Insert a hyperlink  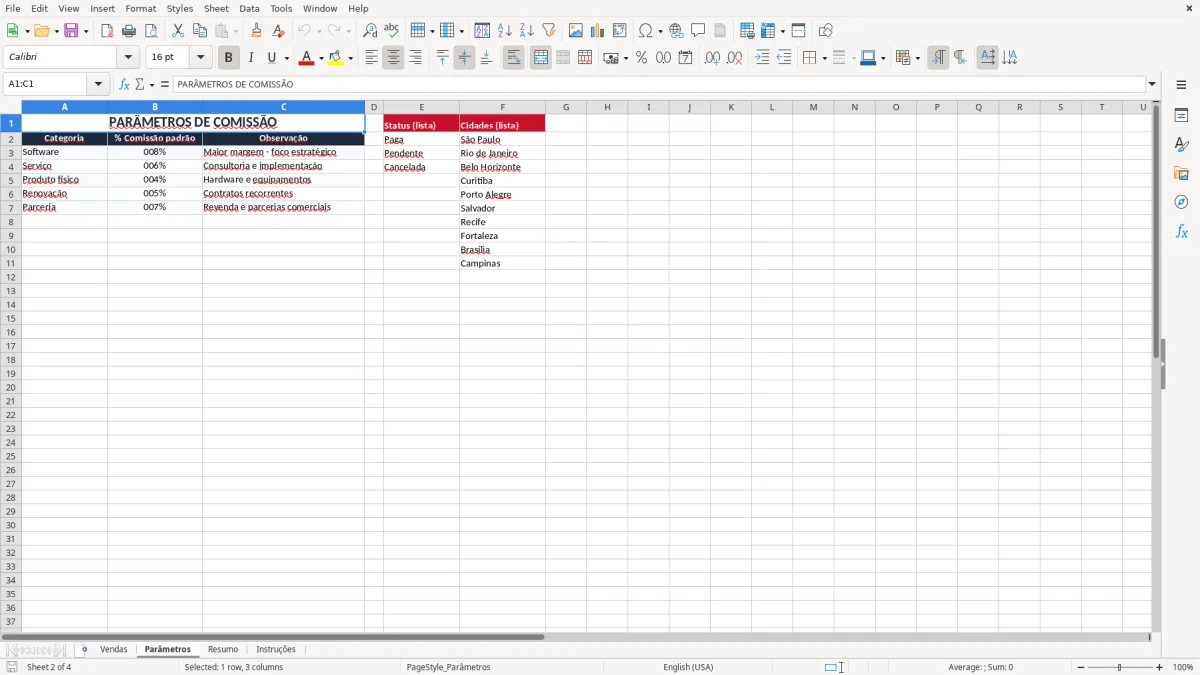676,31
